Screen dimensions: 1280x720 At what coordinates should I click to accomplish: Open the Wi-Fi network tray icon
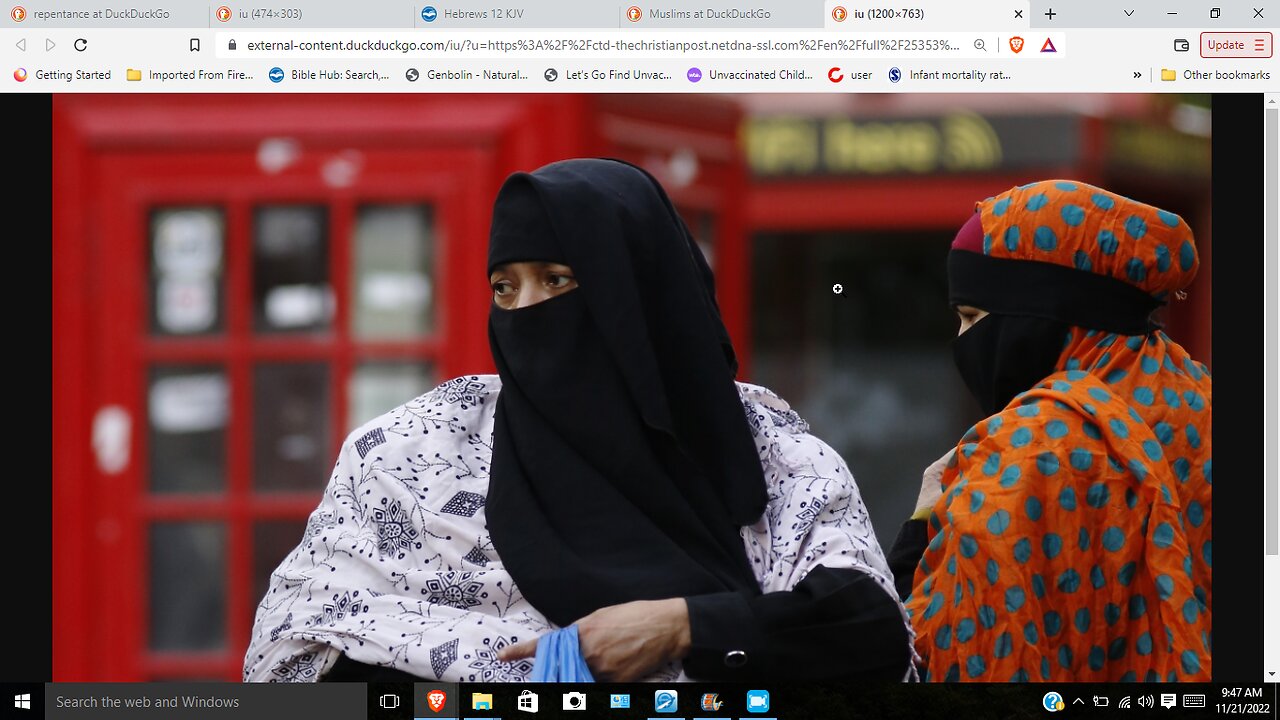1124,701
